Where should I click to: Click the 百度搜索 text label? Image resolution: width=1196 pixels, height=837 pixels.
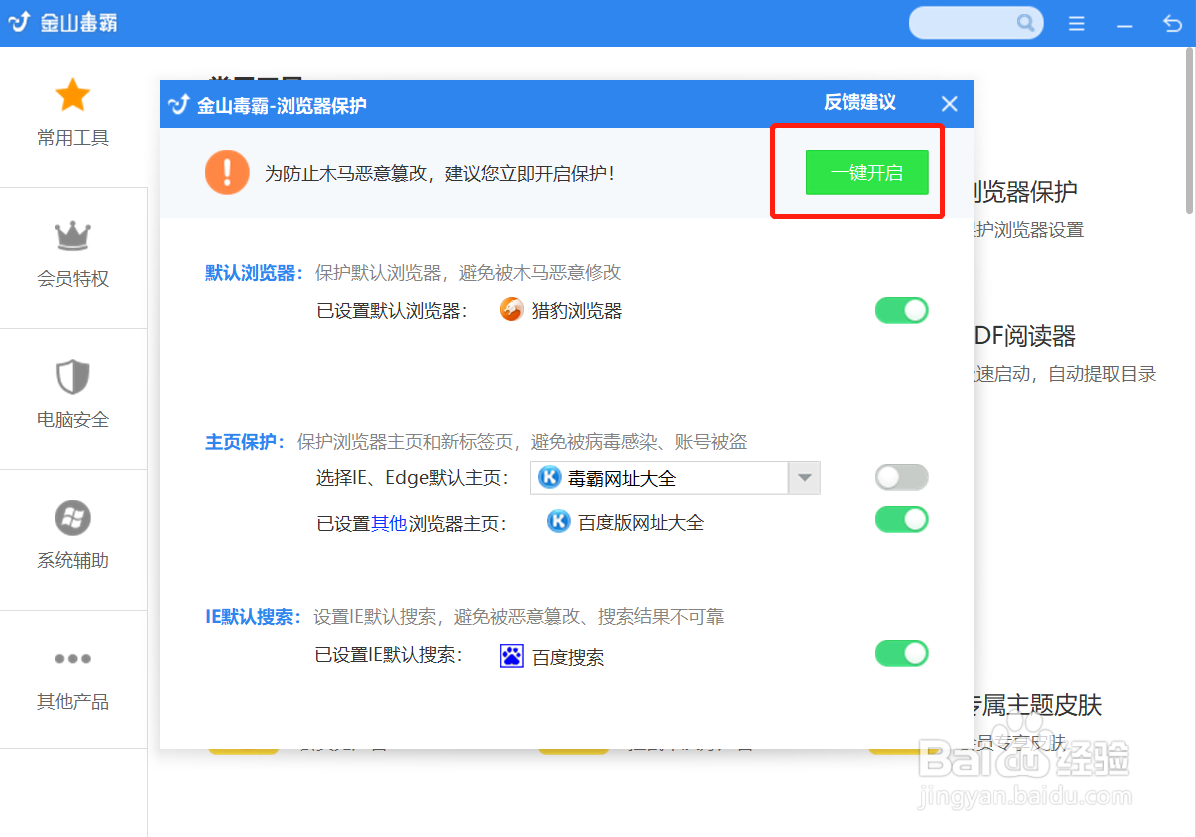[x=568, y=657]
